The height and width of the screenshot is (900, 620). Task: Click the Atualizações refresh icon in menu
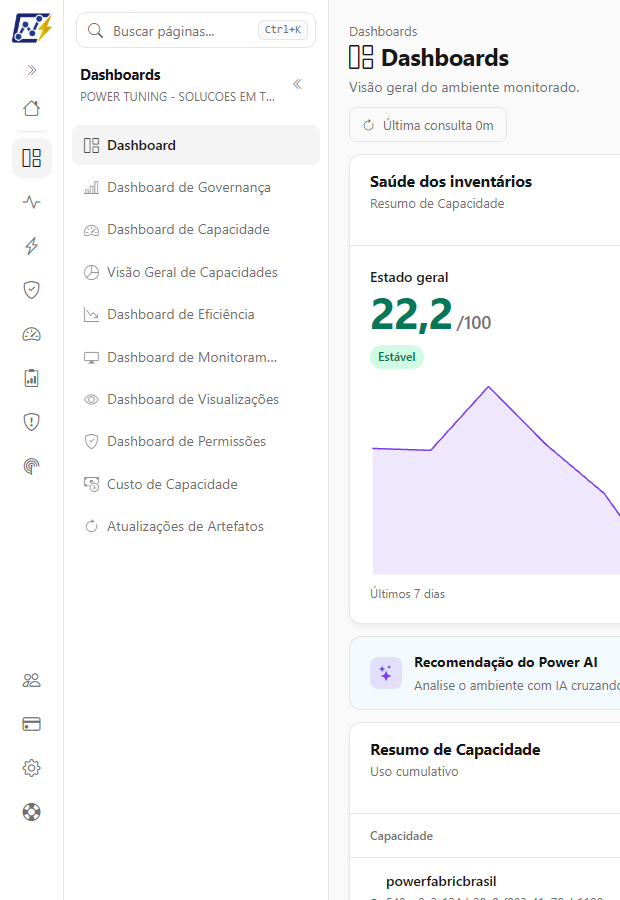[91, 526]
